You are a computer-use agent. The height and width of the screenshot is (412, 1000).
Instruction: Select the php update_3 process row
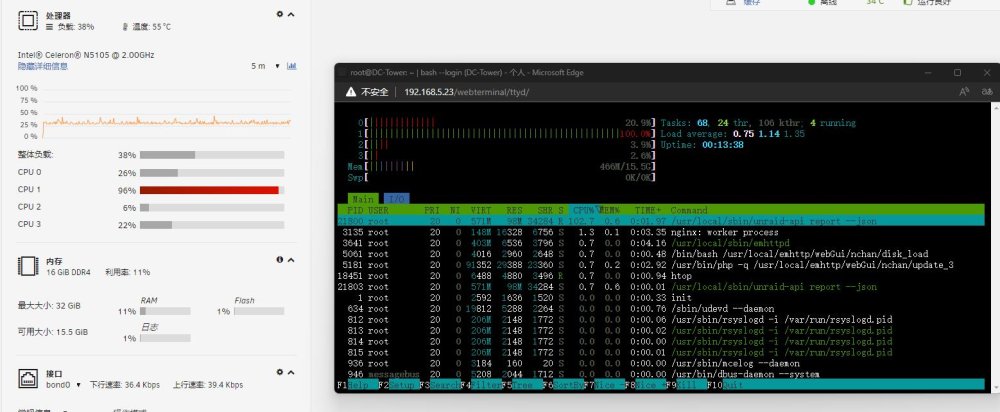coord(661,265)
